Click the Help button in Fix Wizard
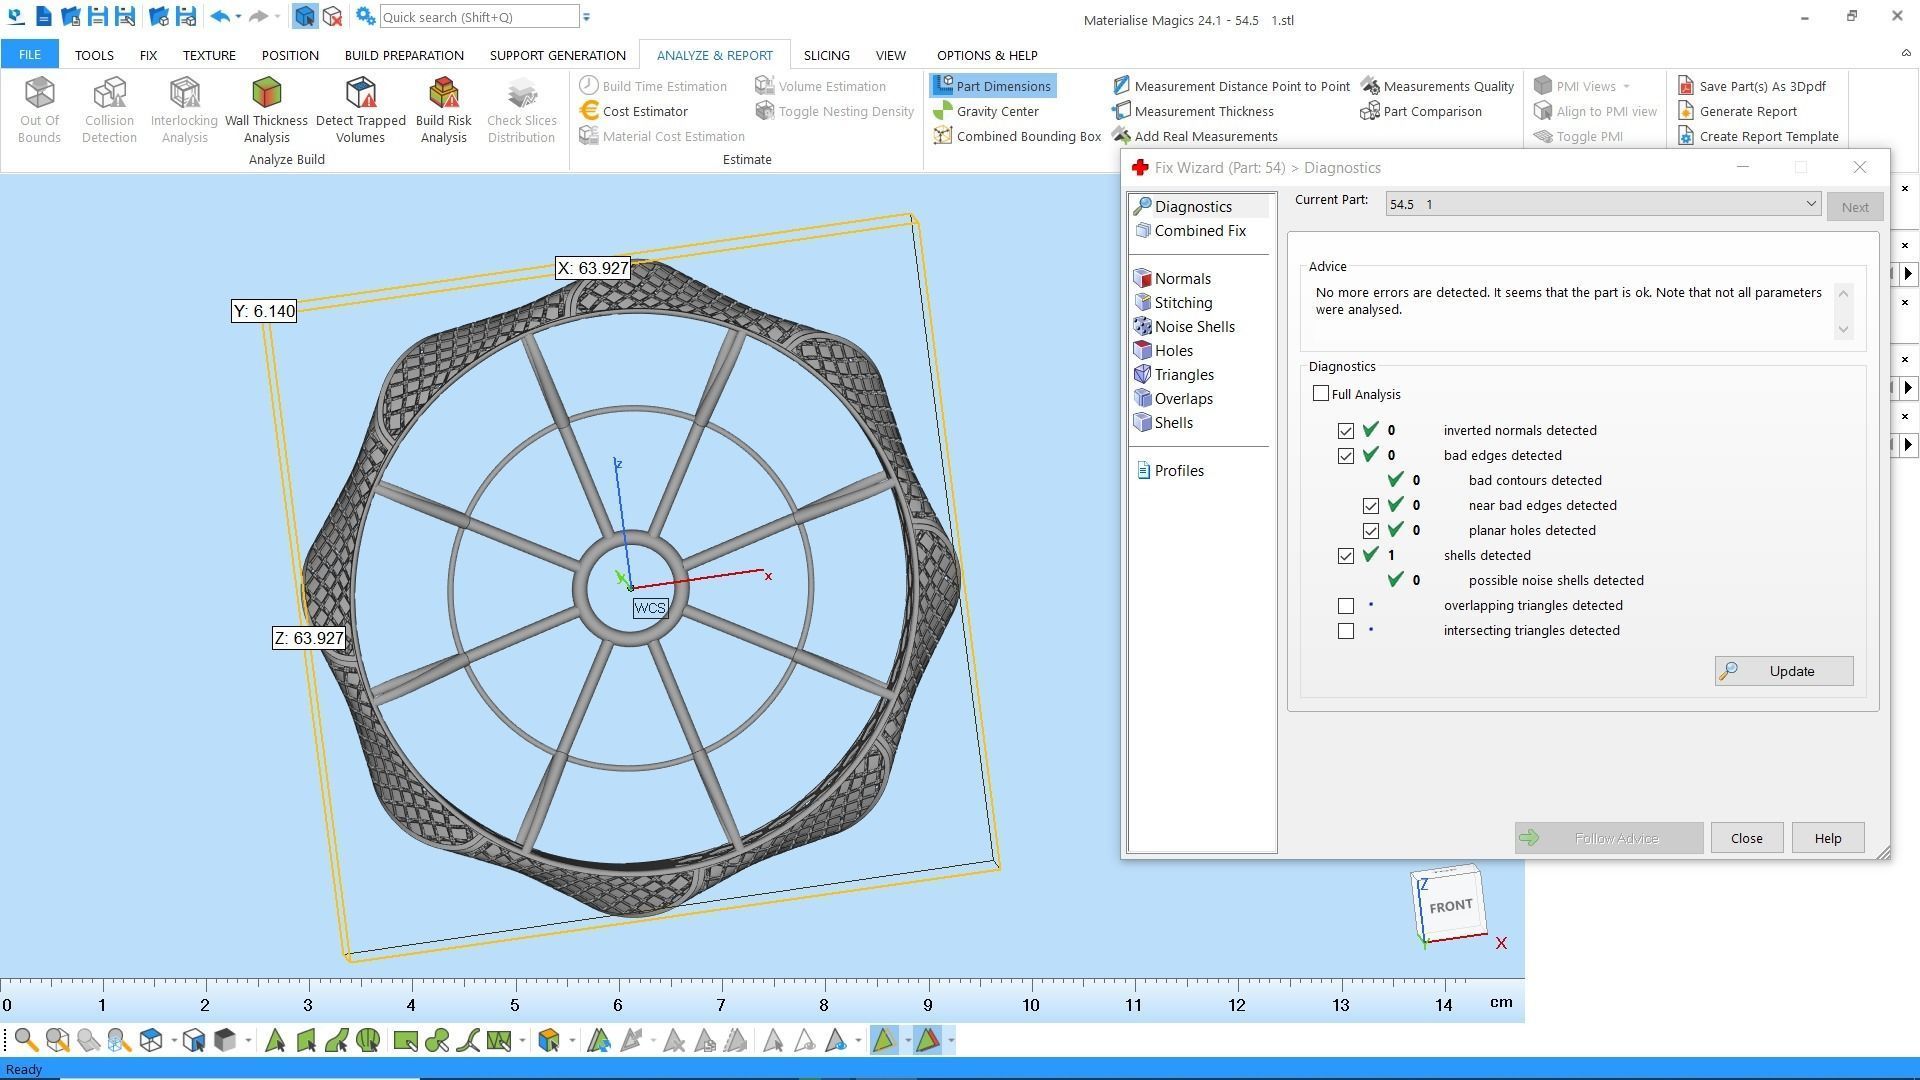This screenshot has height=1080, width=1920. (x=1827, y=838)
